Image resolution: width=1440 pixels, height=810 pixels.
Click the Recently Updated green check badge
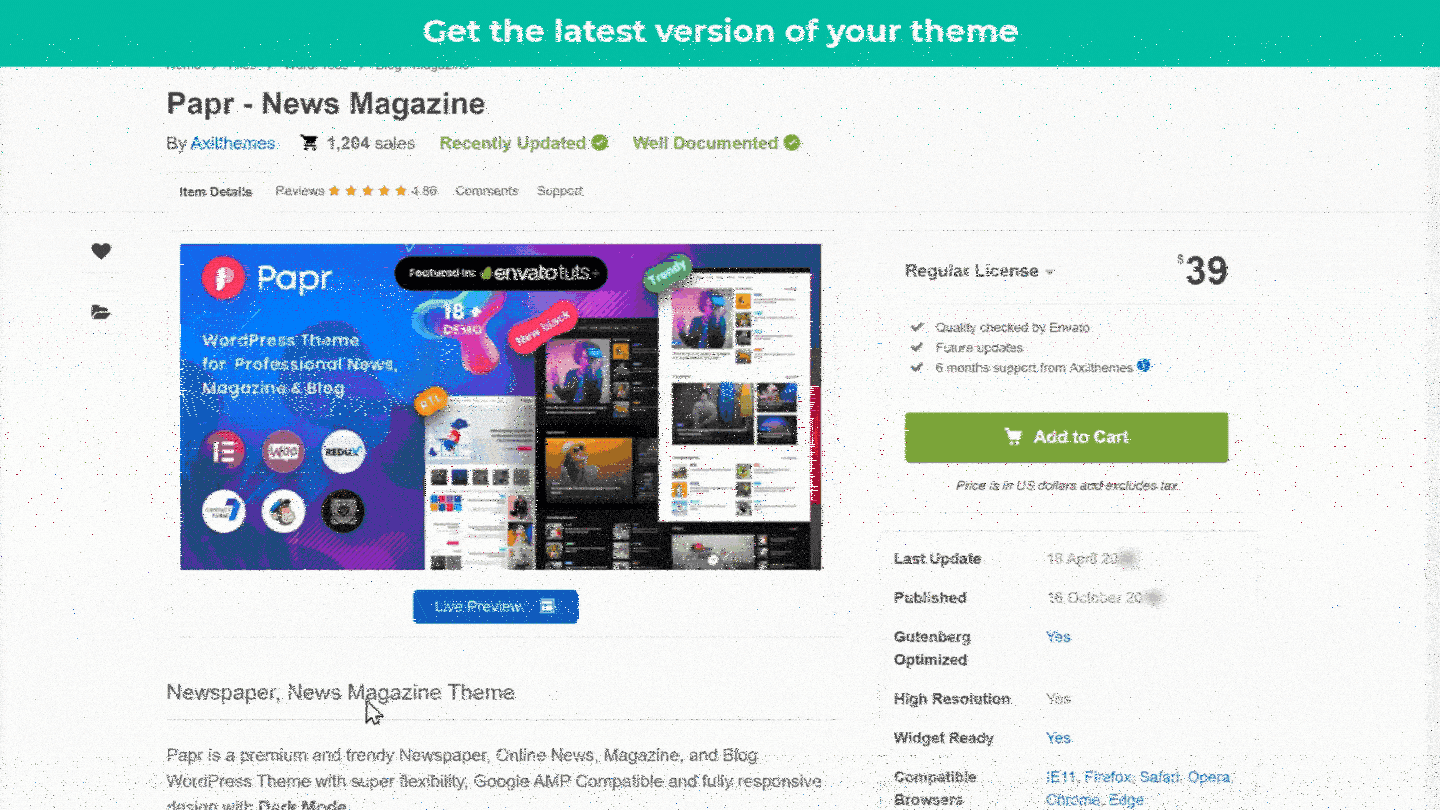[600, 143]
